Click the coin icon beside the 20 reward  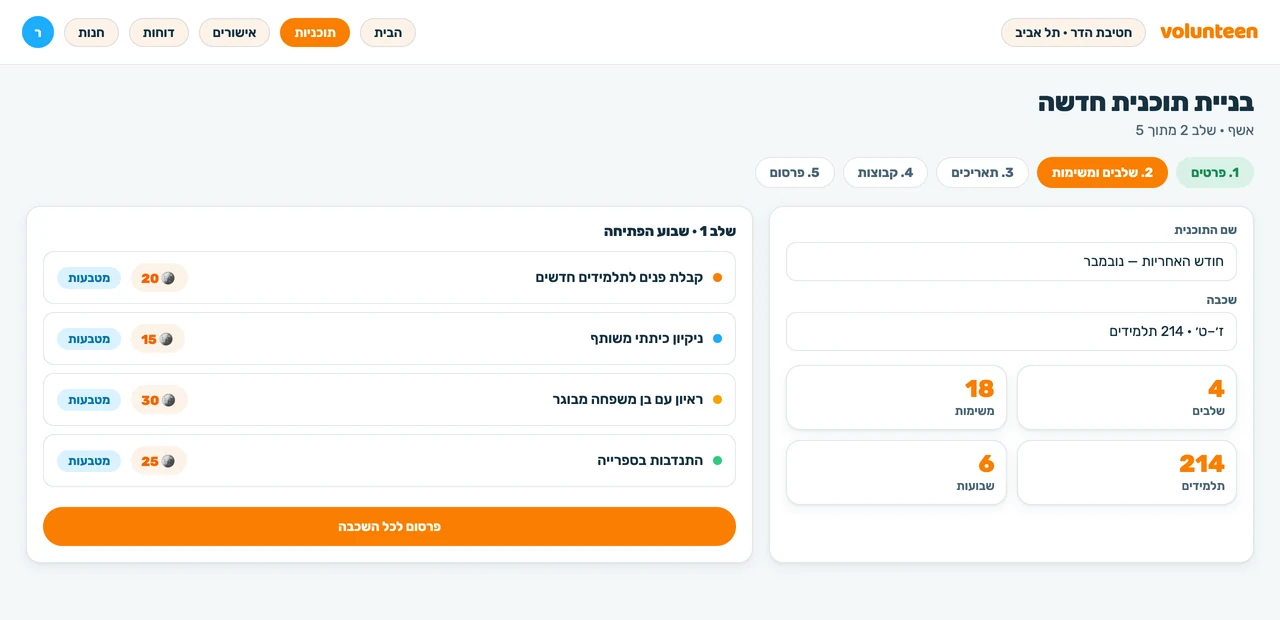coord(168,278)
